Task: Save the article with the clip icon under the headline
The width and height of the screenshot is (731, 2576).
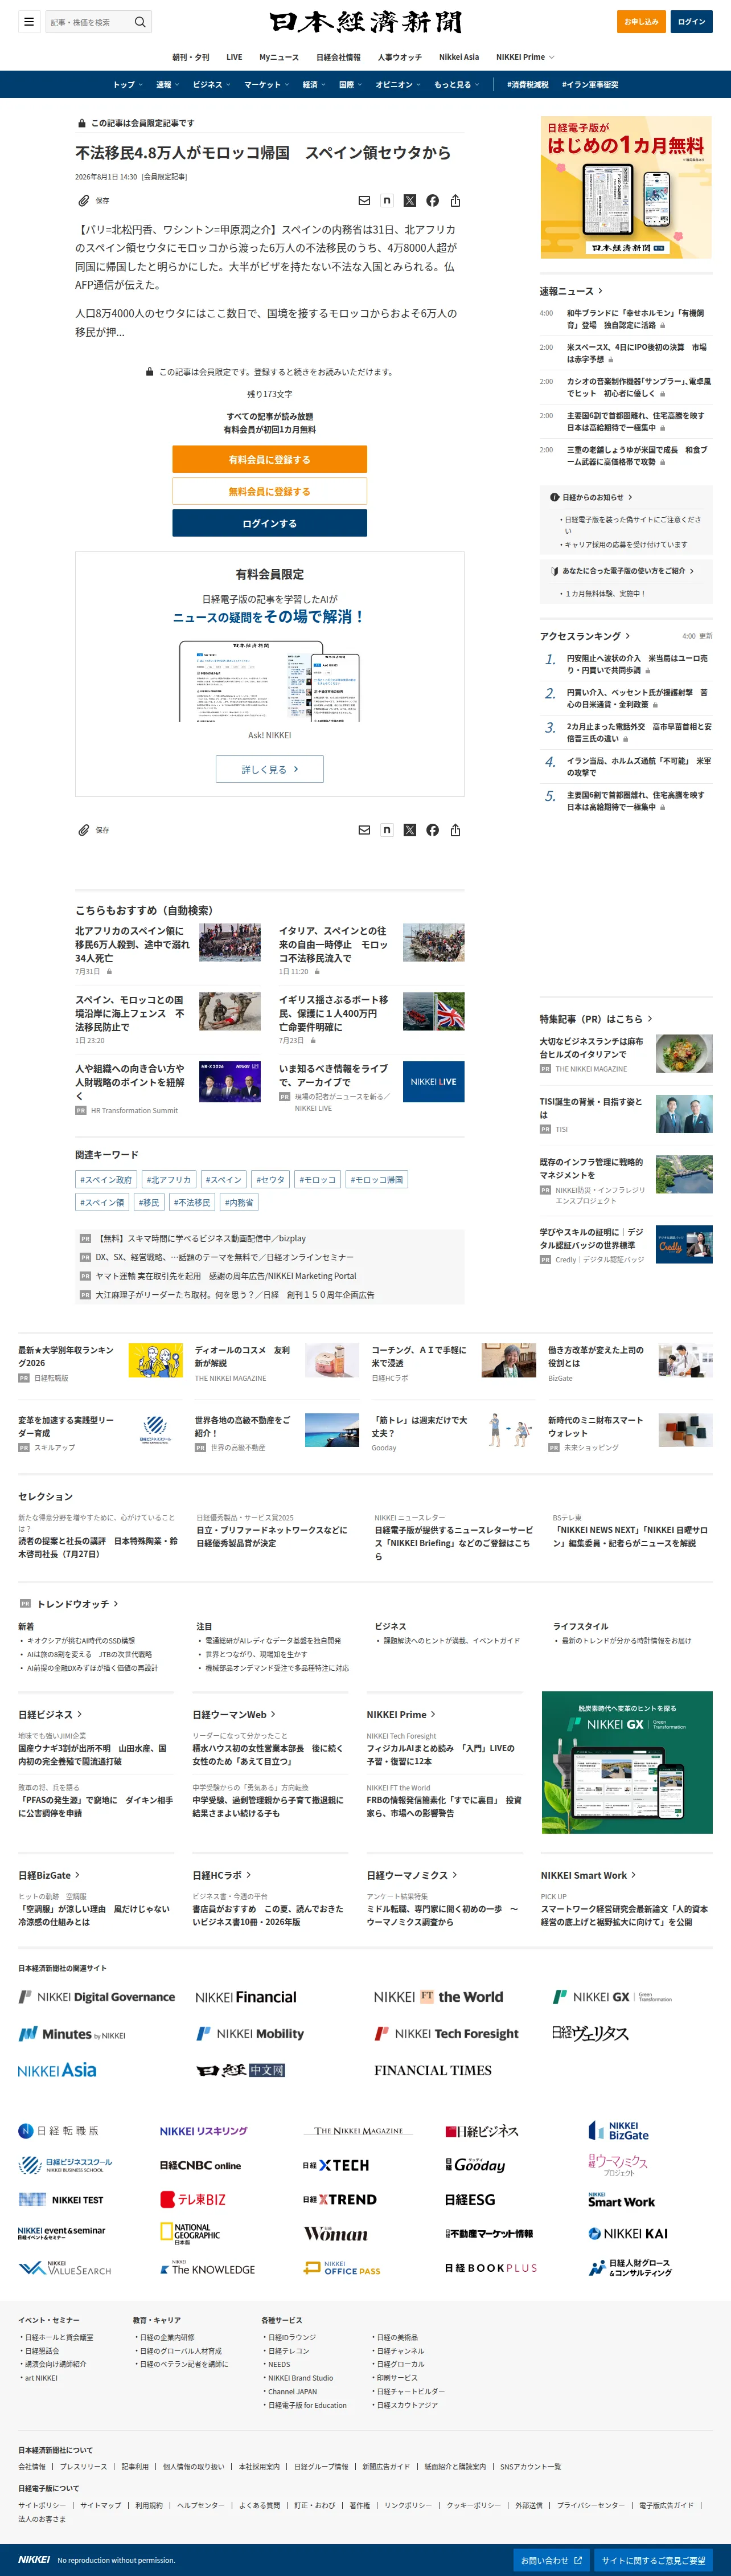Action: [84, 201]
